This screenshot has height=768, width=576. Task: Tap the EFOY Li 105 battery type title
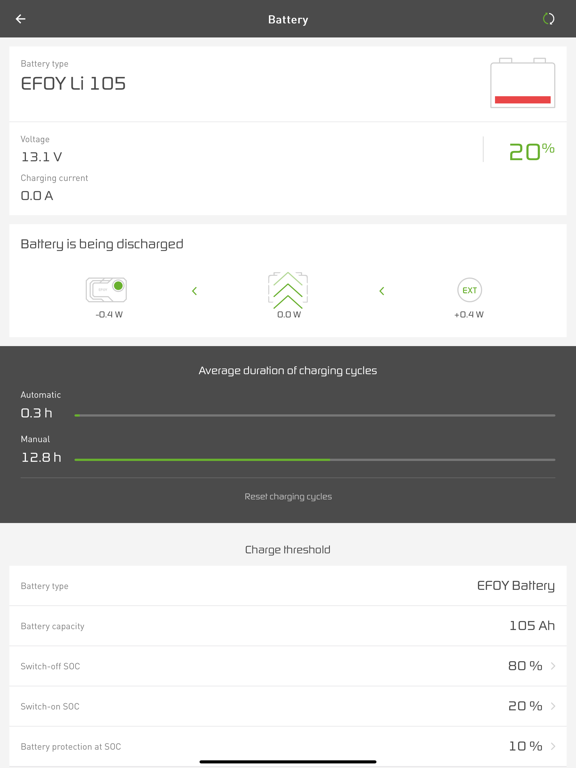[73, 84]
